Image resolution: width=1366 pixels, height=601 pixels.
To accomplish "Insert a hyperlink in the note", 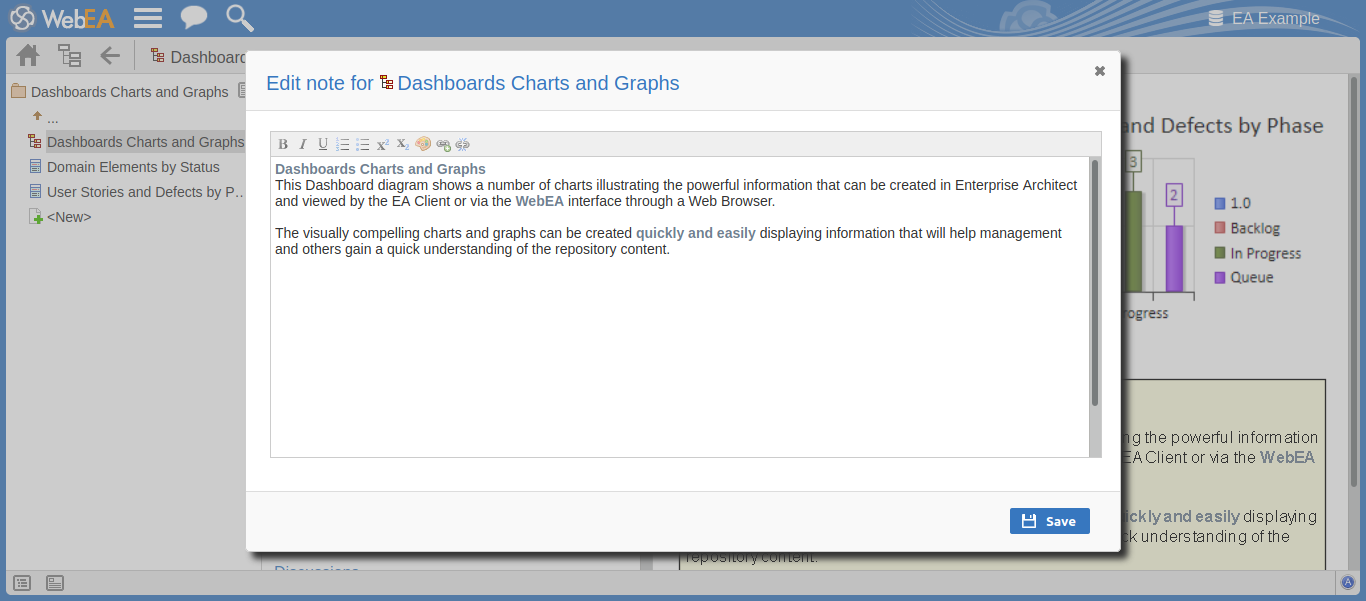I will (x=443, y=145).
